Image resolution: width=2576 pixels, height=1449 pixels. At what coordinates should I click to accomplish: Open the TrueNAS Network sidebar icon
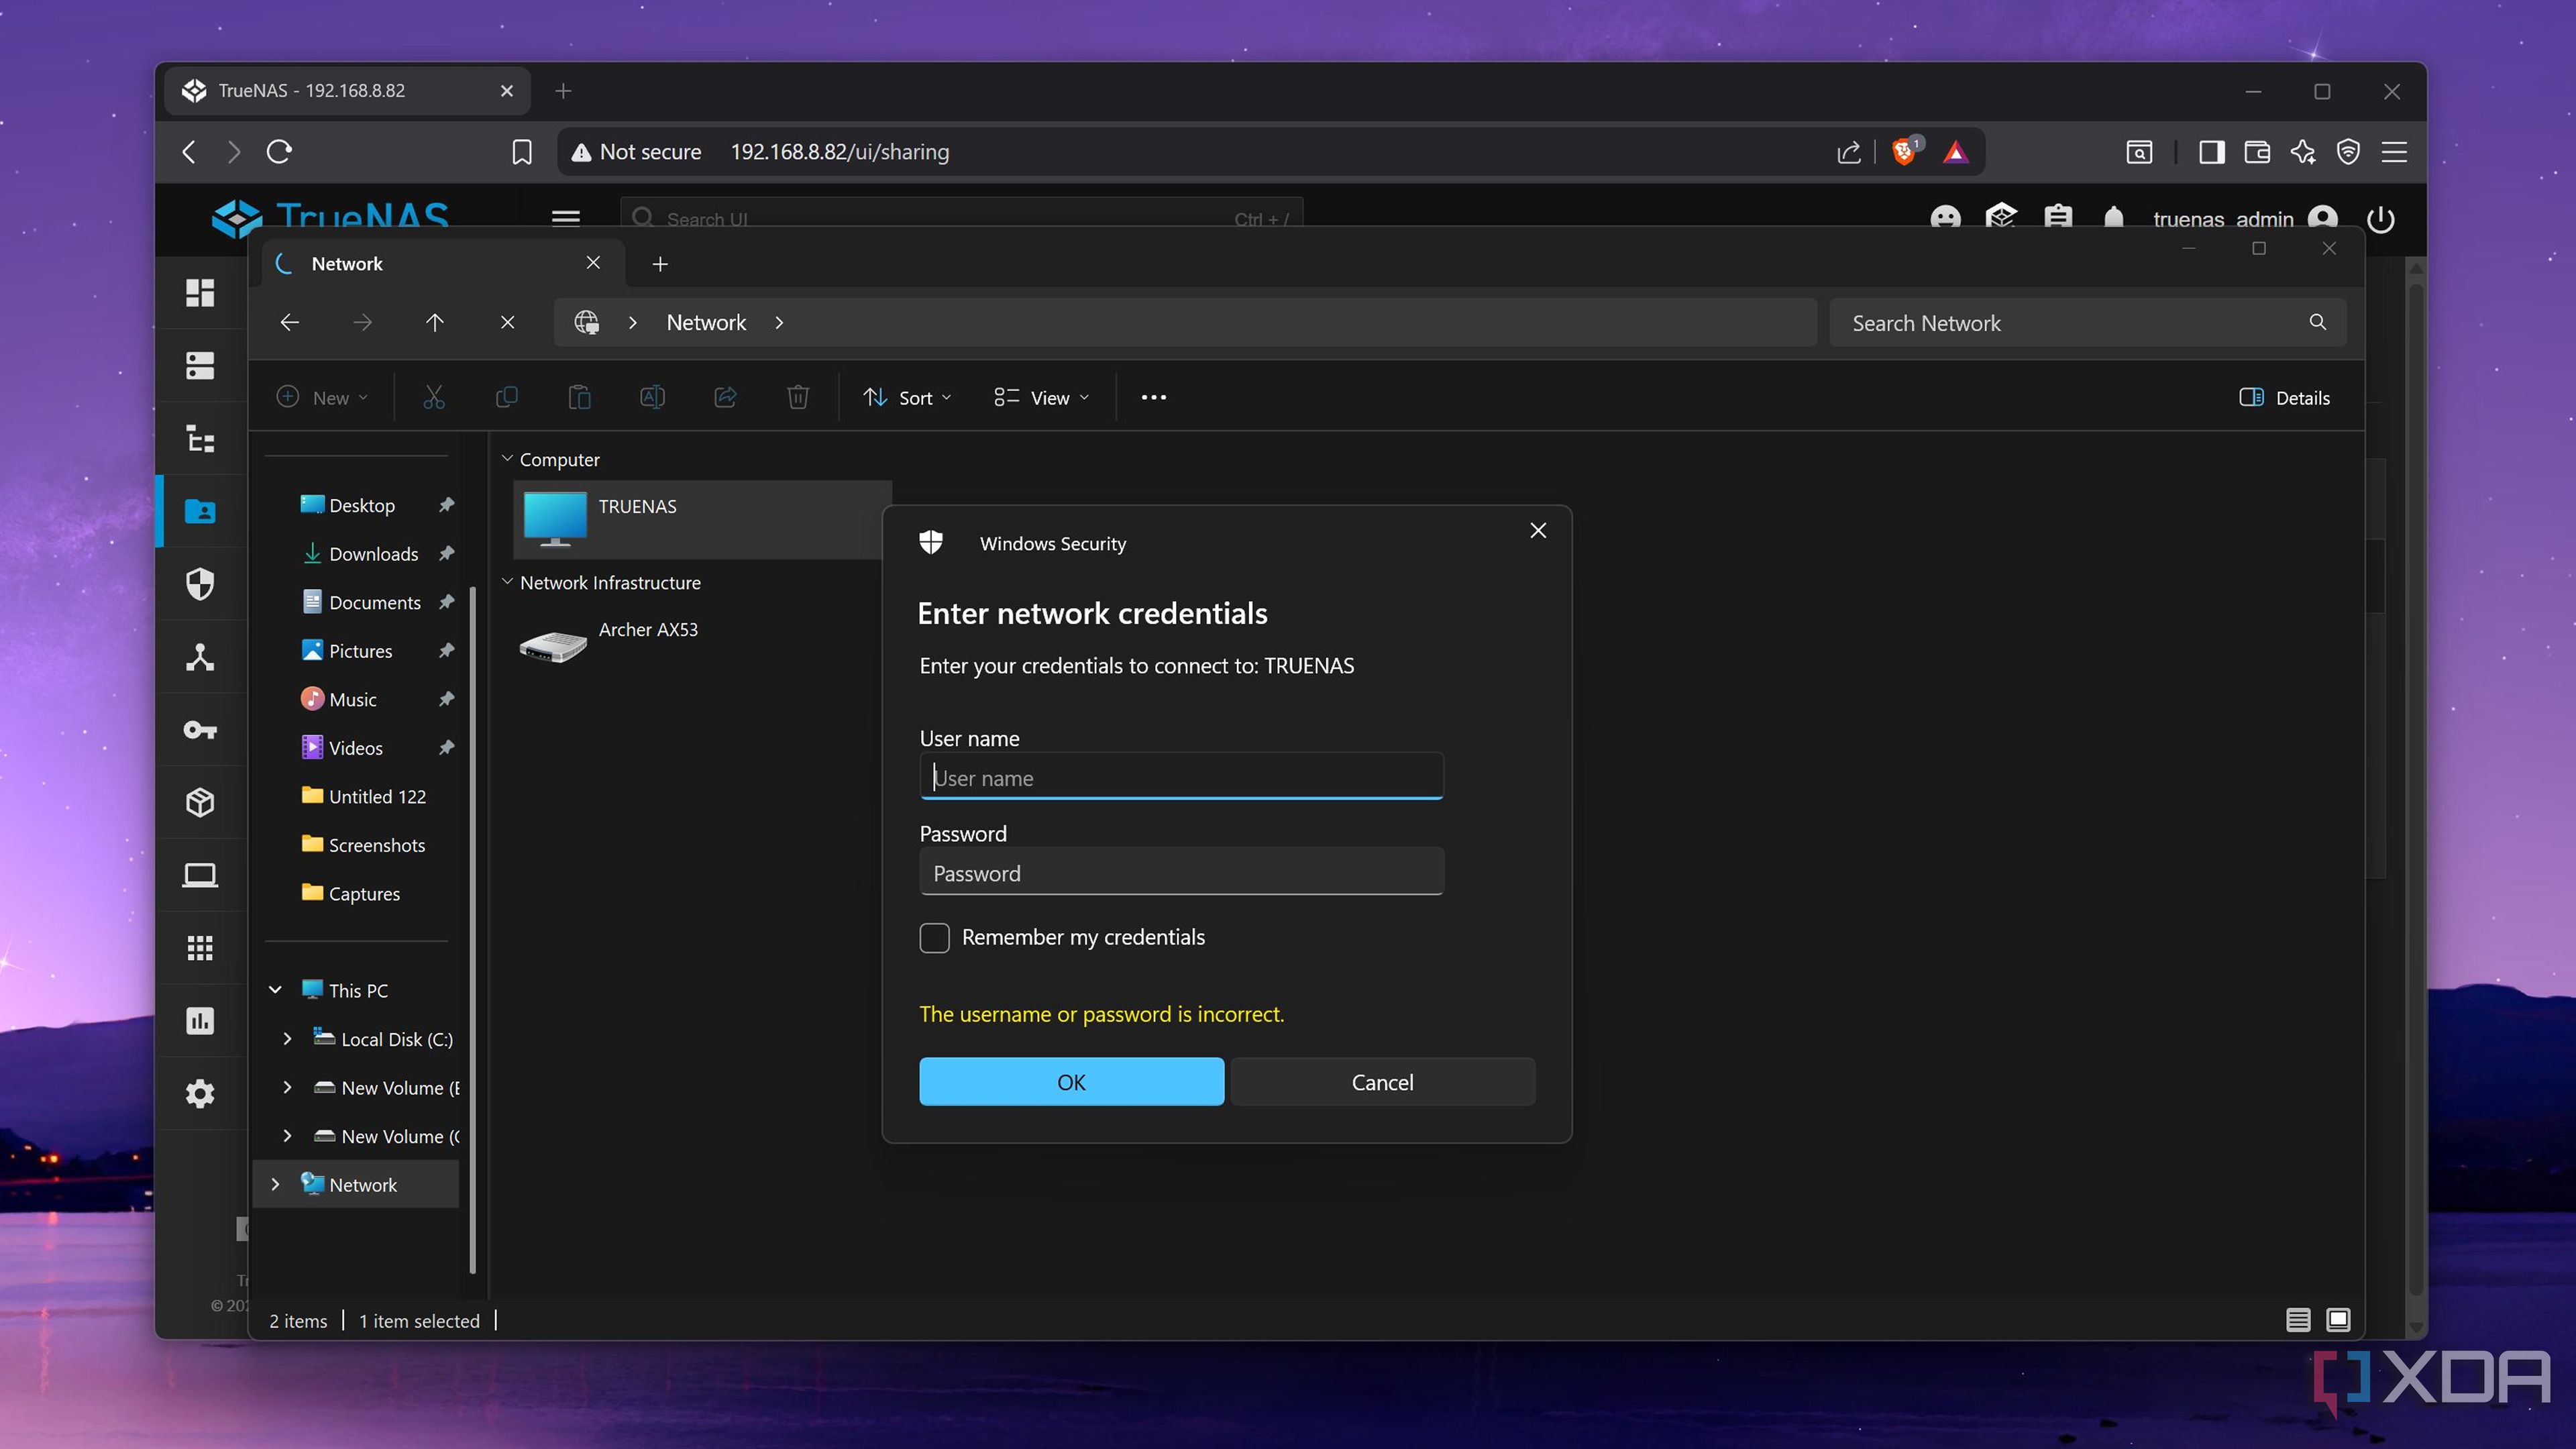[x=200, y=657]
